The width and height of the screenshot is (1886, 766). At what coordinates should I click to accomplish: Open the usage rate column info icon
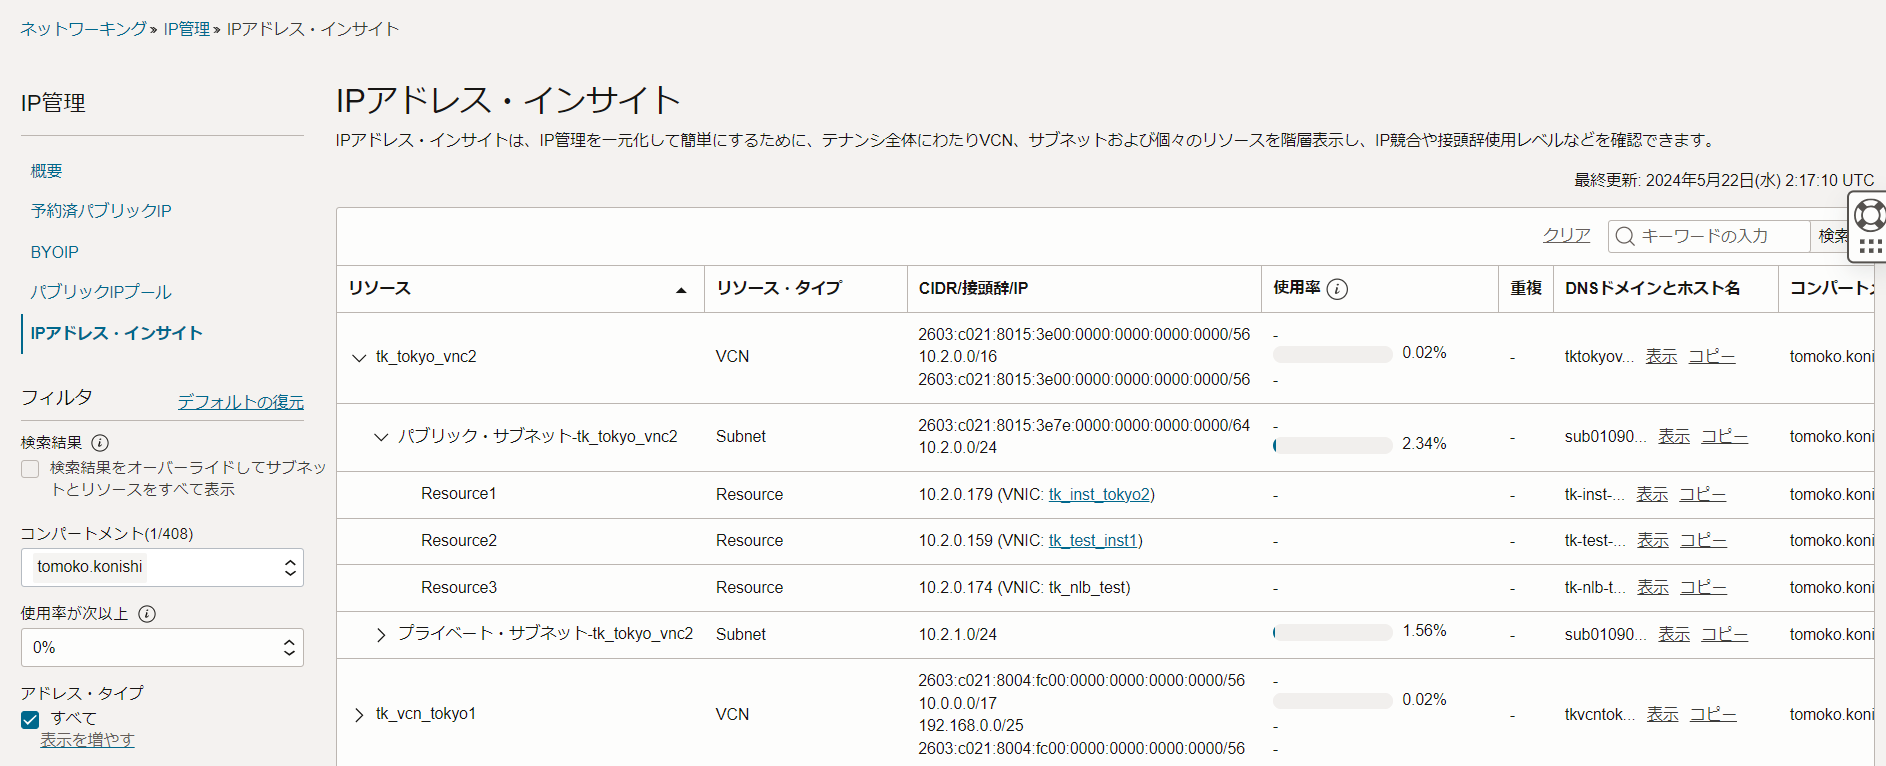(1337, 289)
